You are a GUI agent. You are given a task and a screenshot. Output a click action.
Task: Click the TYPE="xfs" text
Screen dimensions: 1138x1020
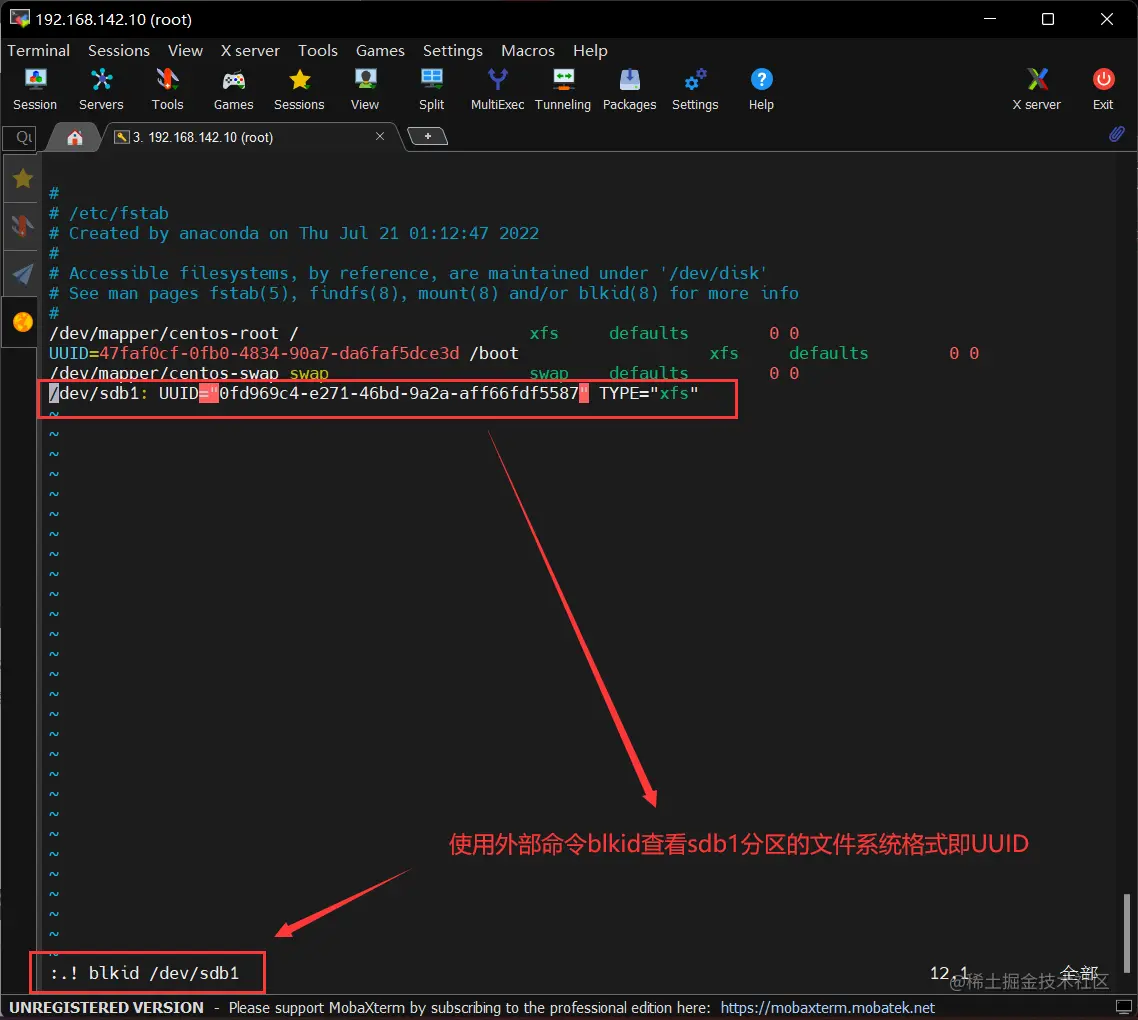pos(648,393)
